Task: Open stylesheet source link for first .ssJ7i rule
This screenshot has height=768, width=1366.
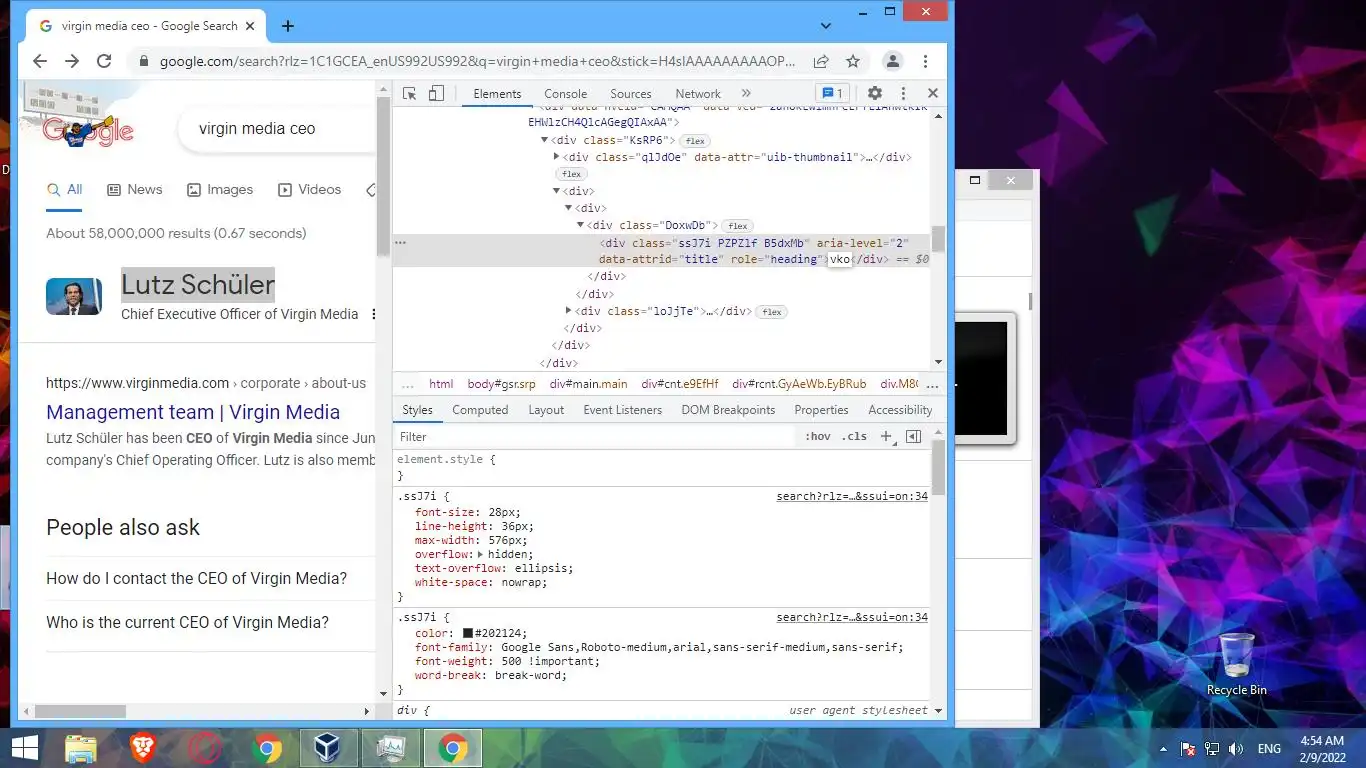Action: pos(852,496)
